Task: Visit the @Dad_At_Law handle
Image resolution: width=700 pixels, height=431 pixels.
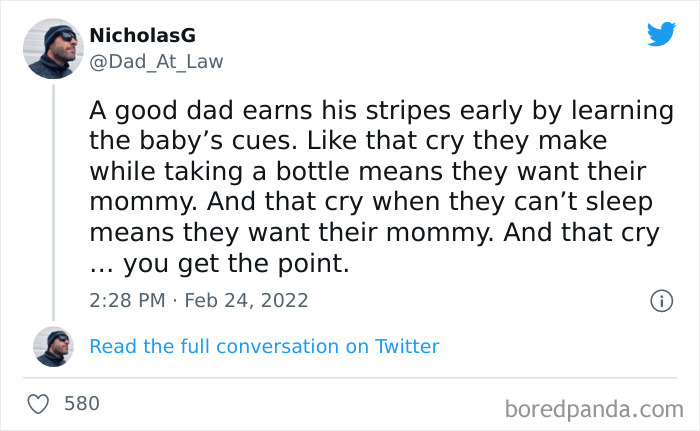Action: point(157,61)
